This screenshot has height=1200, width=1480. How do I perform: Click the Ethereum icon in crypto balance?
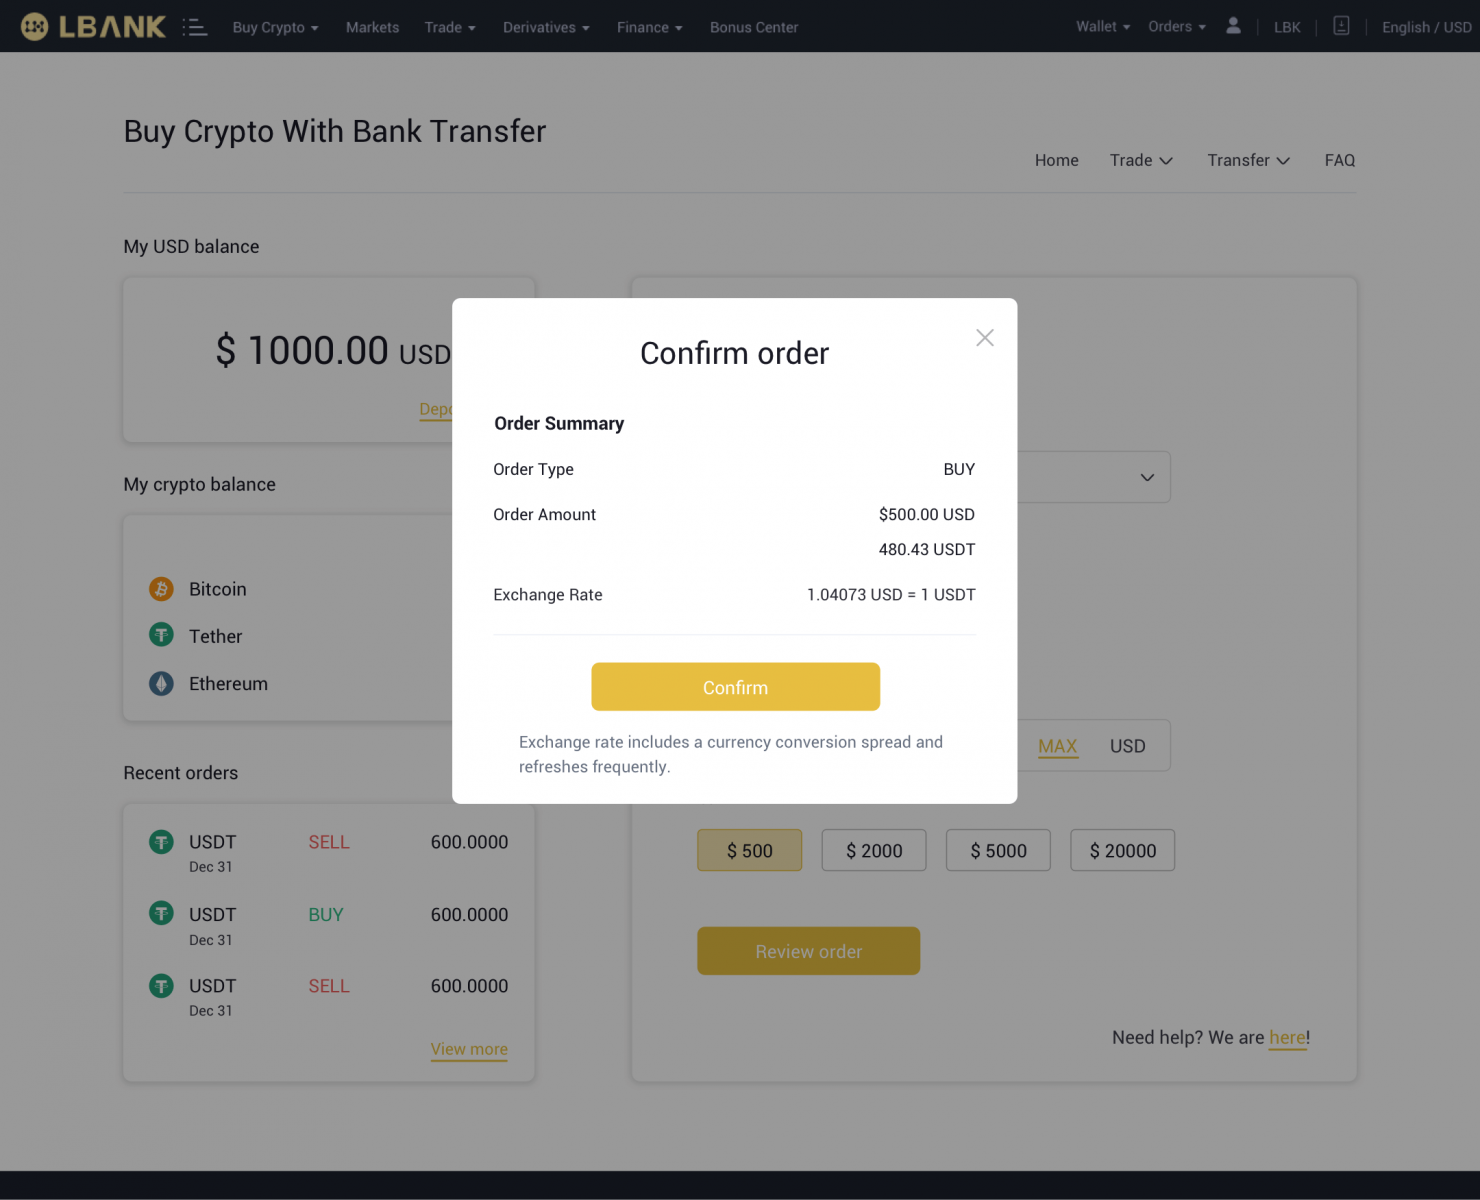tap(161, 683)
